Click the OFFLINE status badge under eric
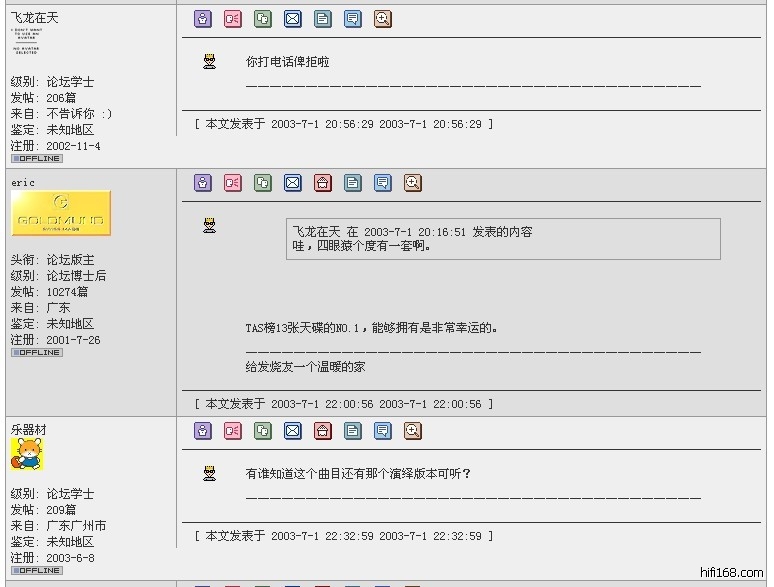Image resolution: width=774 pixels, height=587 pixels. [36, 352]
